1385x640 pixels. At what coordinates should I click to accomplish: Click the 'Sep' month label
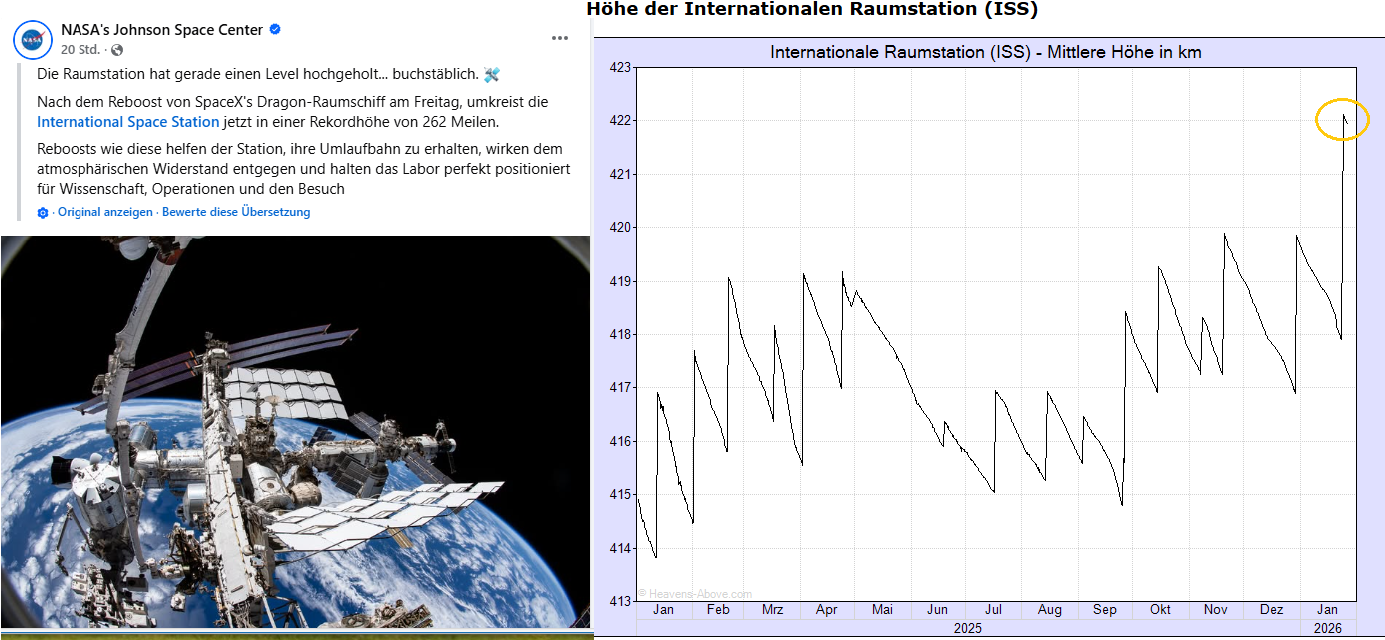pos(1105,610)
